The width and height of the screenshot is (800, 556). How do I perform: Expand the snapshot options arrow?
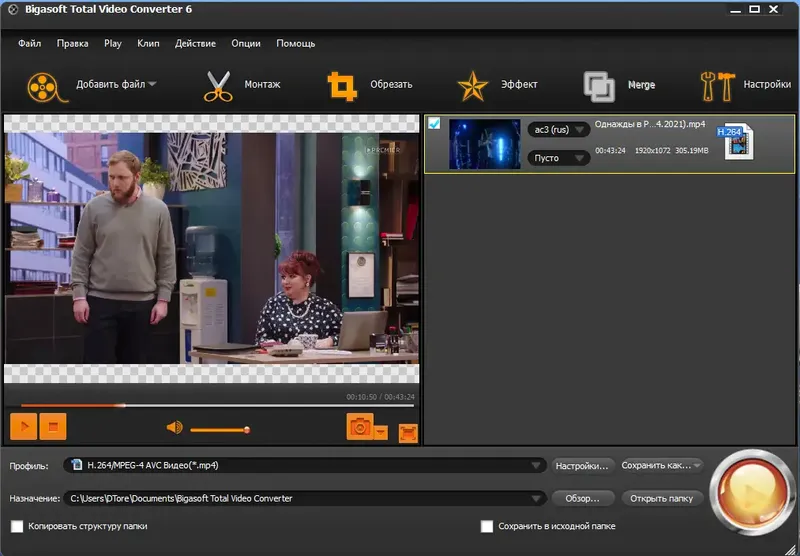coord(381,432)
